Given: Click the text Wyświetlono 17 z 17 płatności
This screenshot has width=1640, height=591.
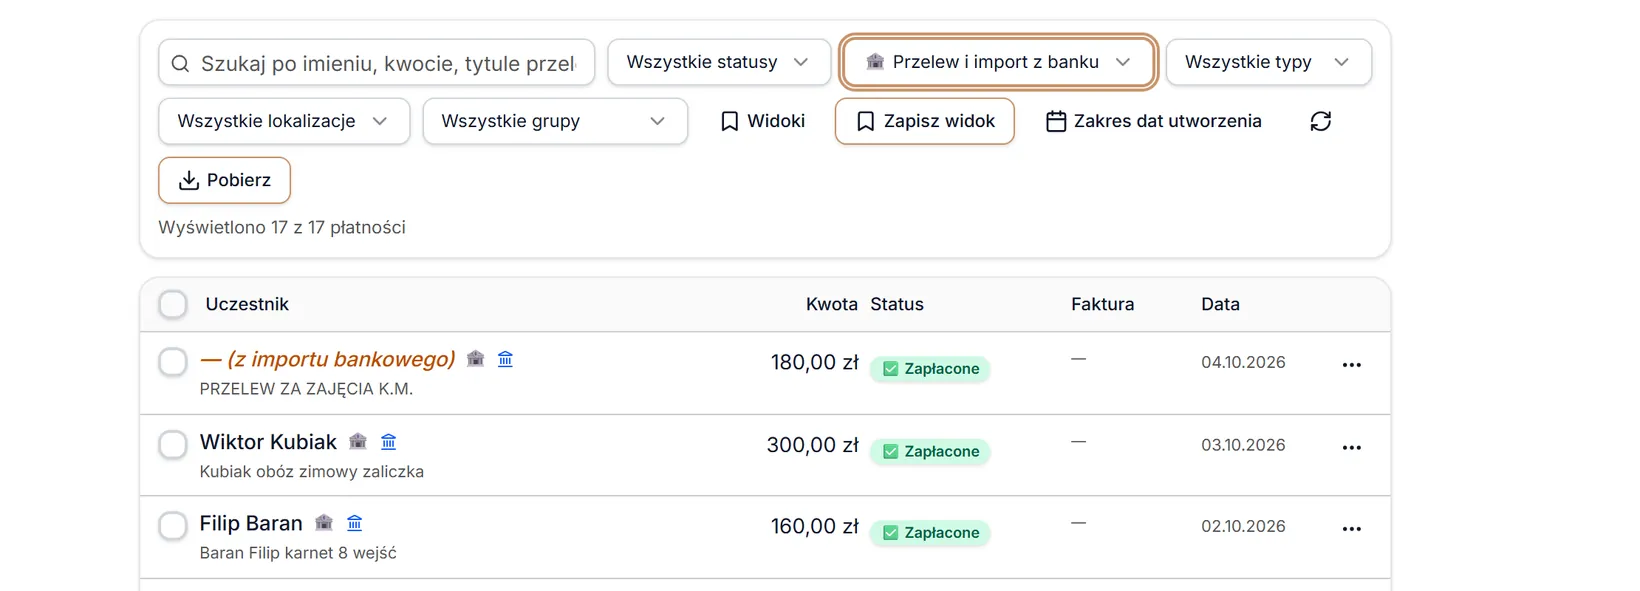Looking at the screenshot, I should point(282,227).
